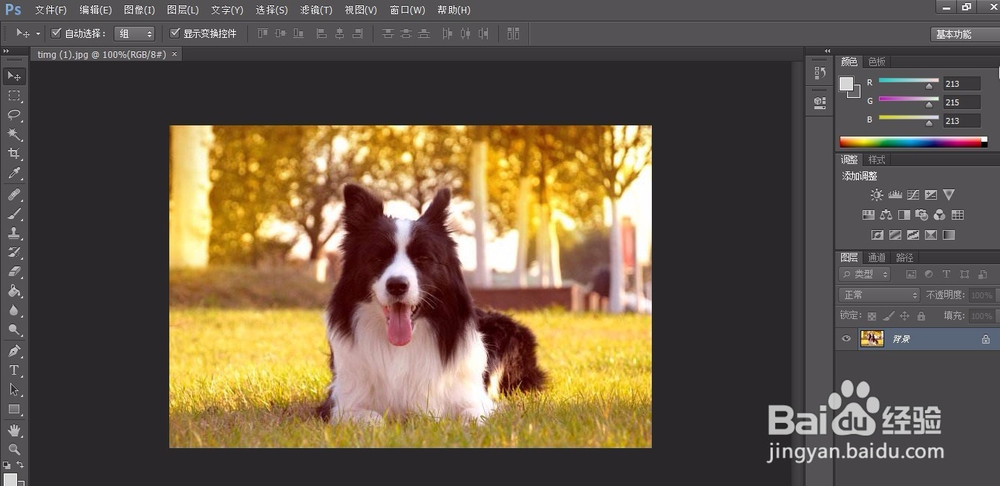Switch to the 色板 tab
Screen dimensions: 1000x486
coord(877,62)
